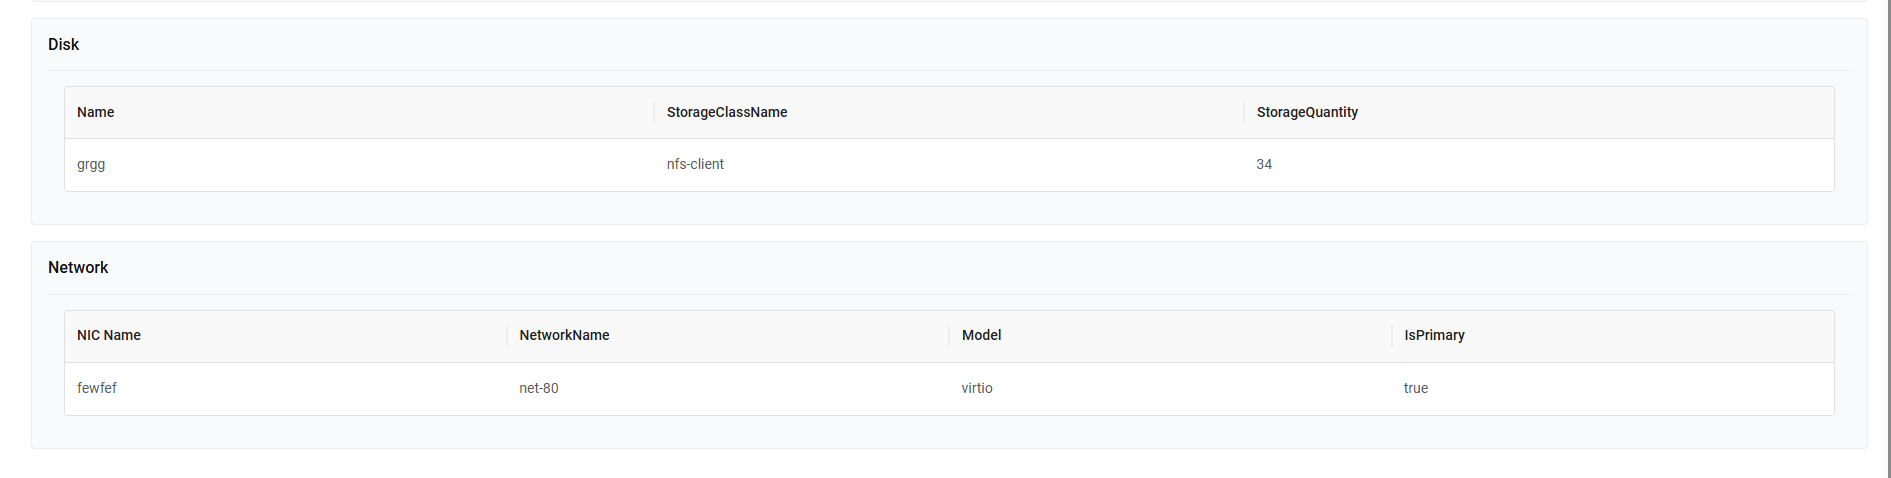Click the StorageQuantity column header
The image size is (1891, 478).
pos(1307,112)
